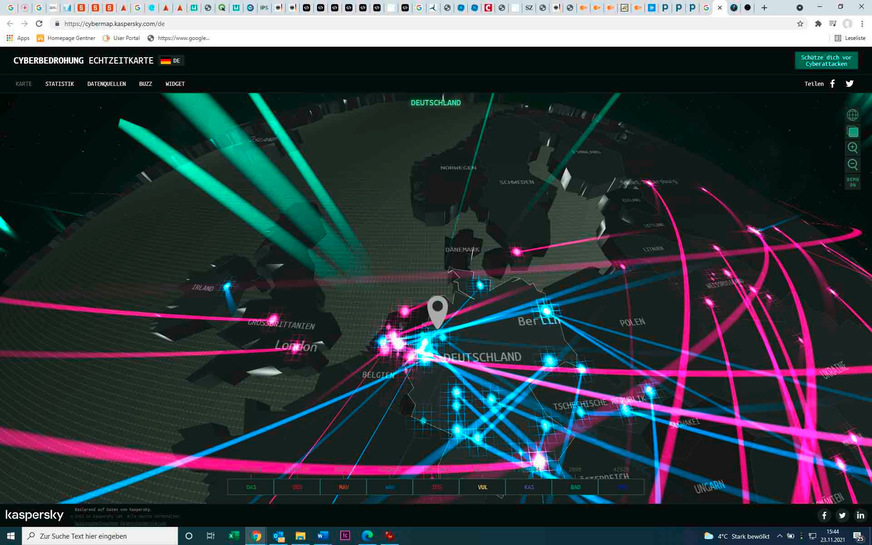
Task: Open Kaspersky Facebook page in footer
Action: click(824, 516)
